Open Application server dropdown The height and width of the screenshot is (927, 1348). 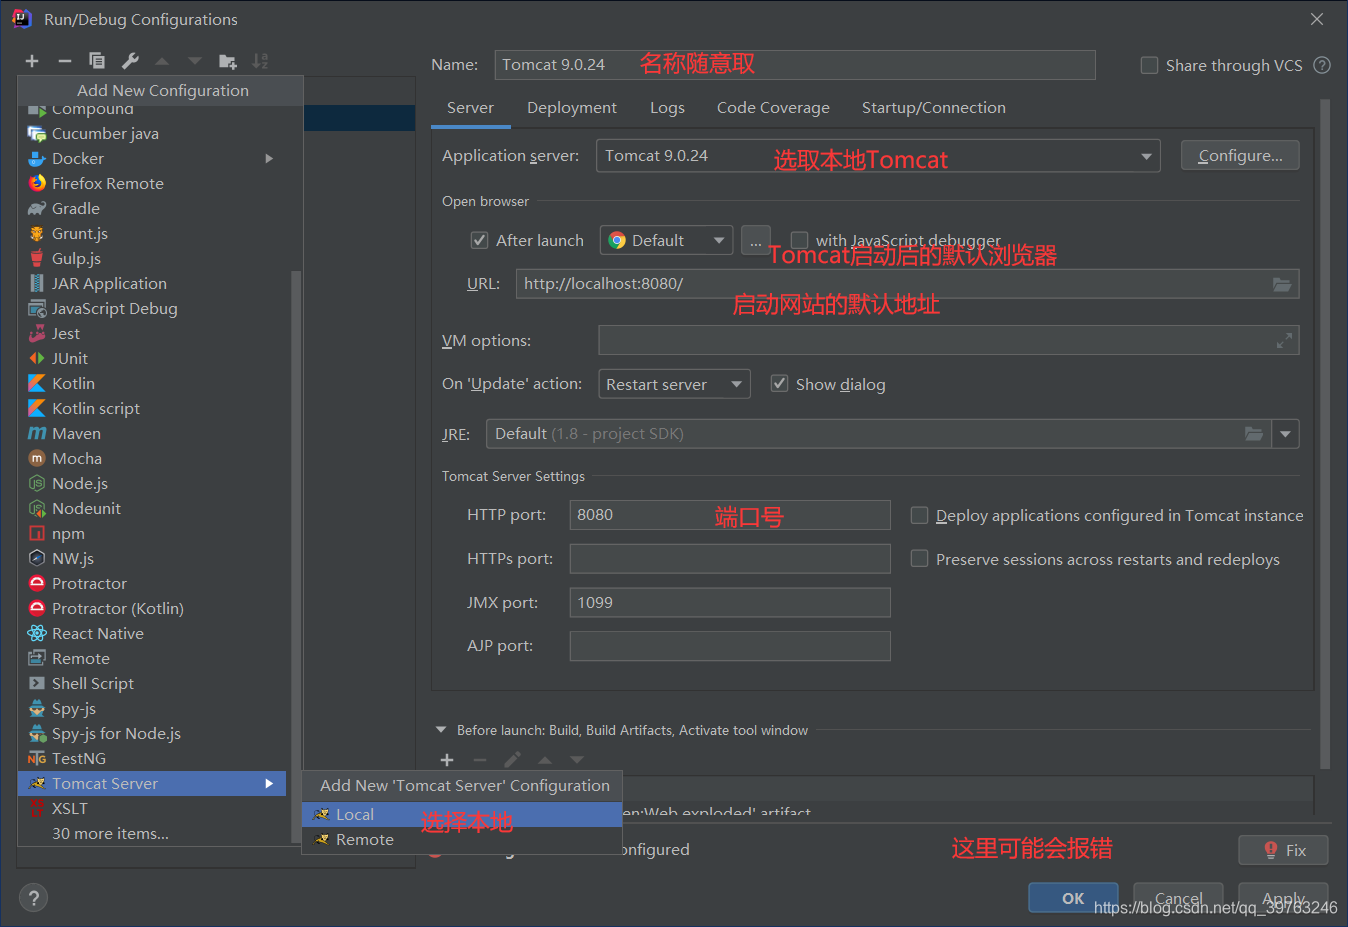878,156
